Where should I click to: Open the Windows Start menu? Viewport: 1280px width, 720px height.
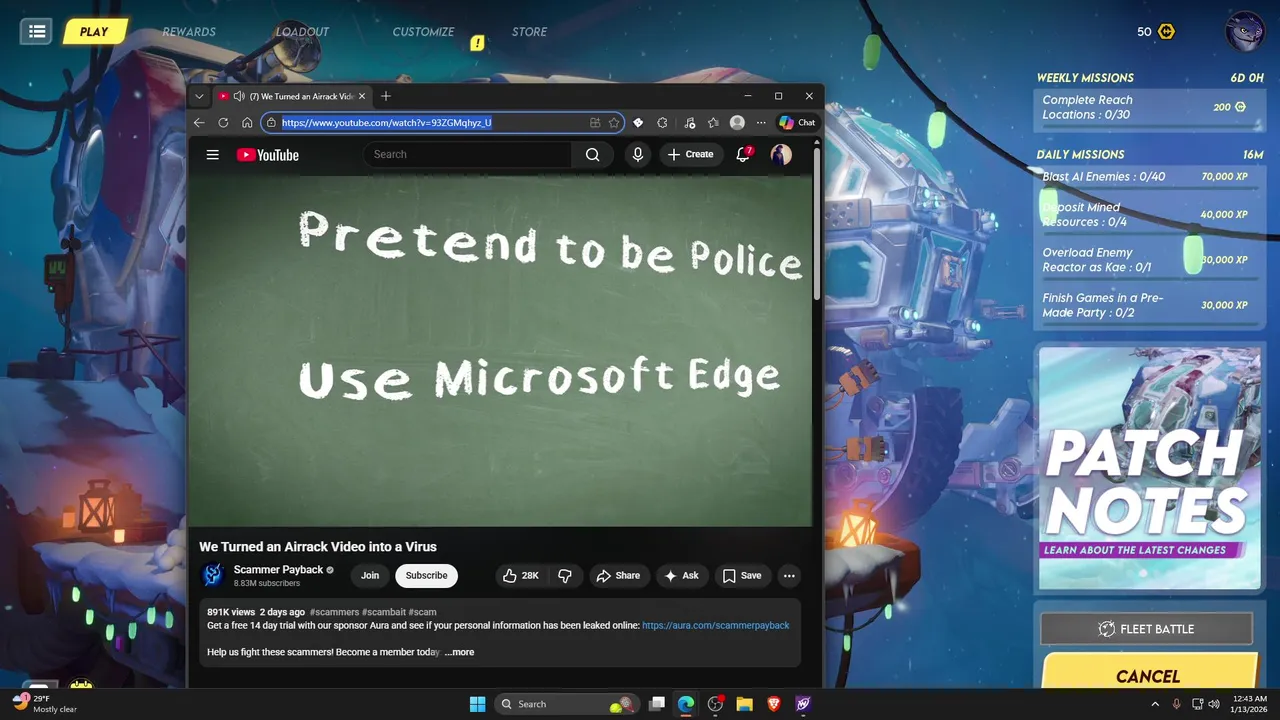point(477,704)
